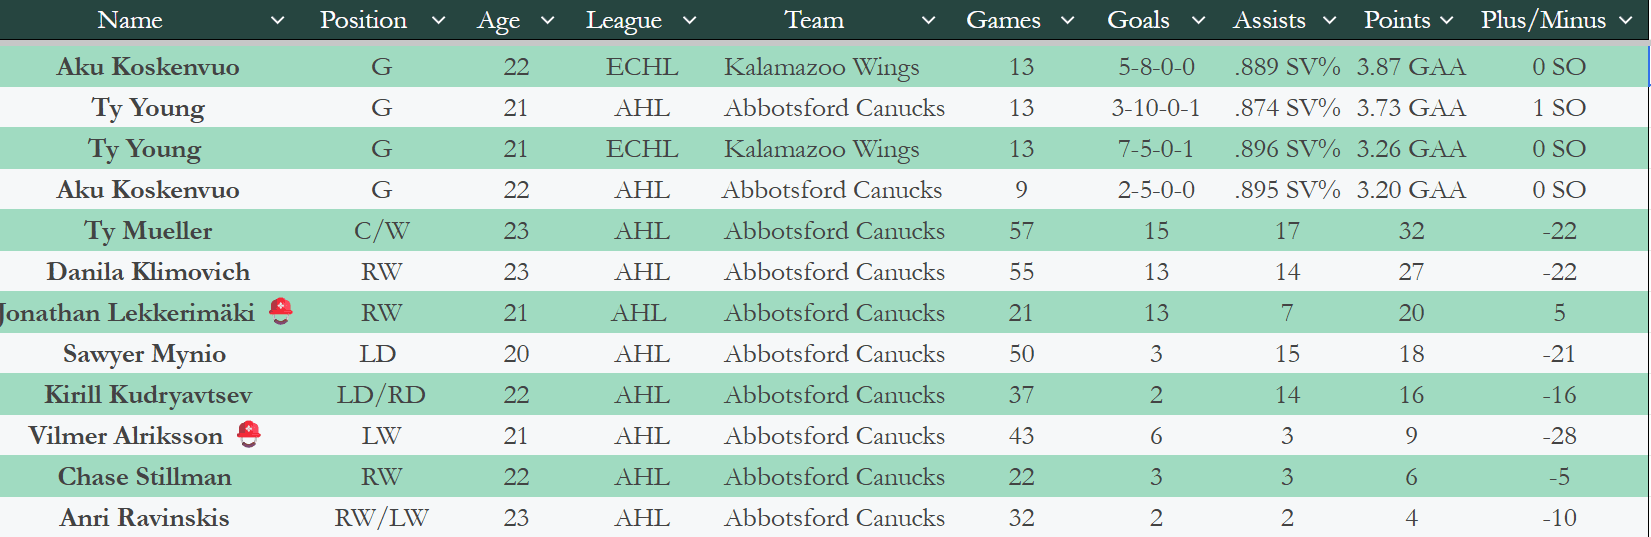Screen dimensions: 1651x537
Task: Click Kirill Kudryavtsev's name
Action: (148, 395)
